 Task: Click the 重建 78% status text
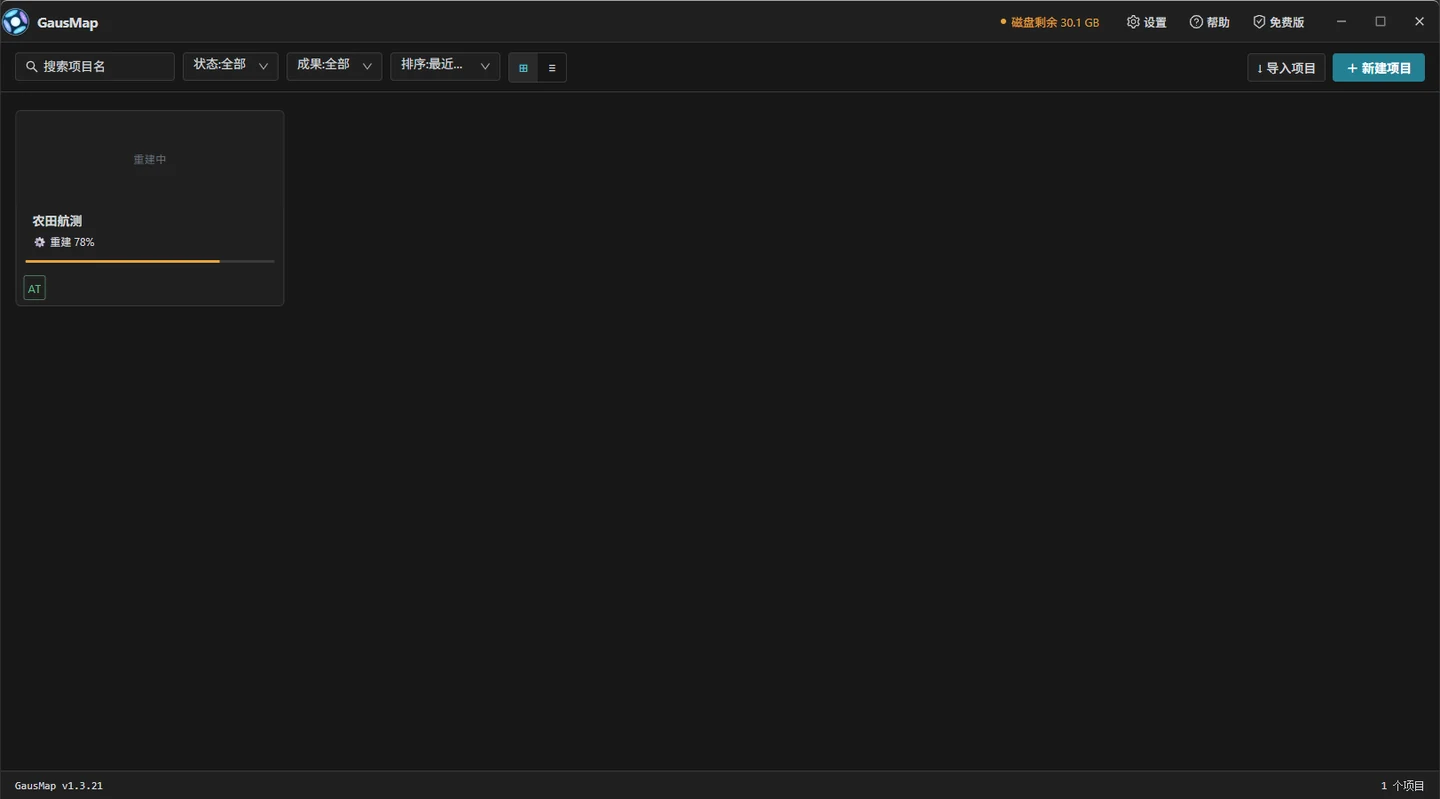(x=72, y=242)
